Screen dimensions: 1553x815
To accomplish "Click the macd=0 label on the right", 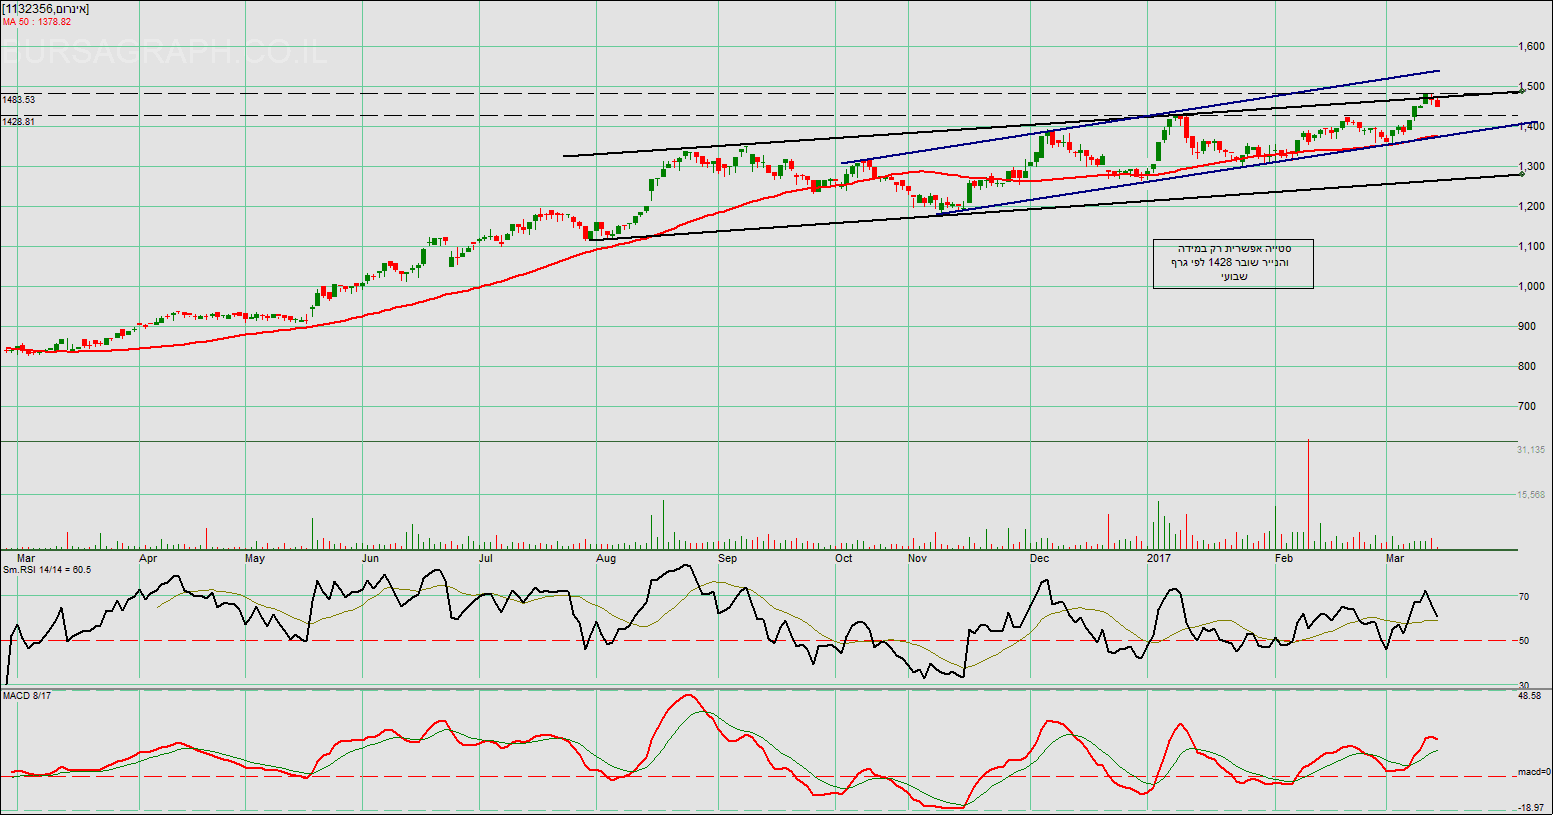I will click(x=1533, y=772).
